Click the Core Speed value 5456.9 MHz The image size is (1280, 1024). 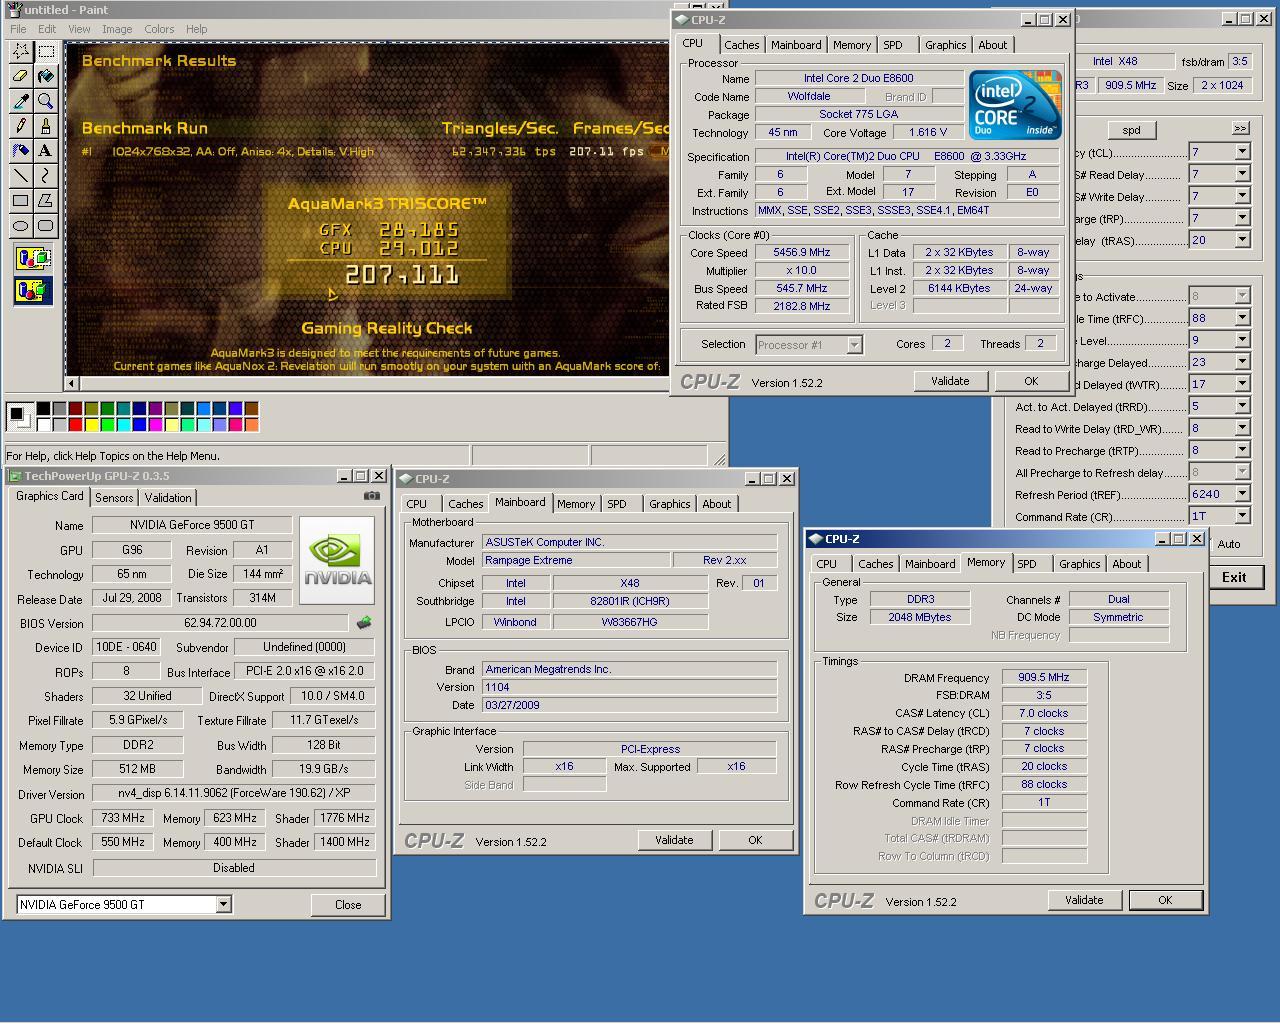802,253
